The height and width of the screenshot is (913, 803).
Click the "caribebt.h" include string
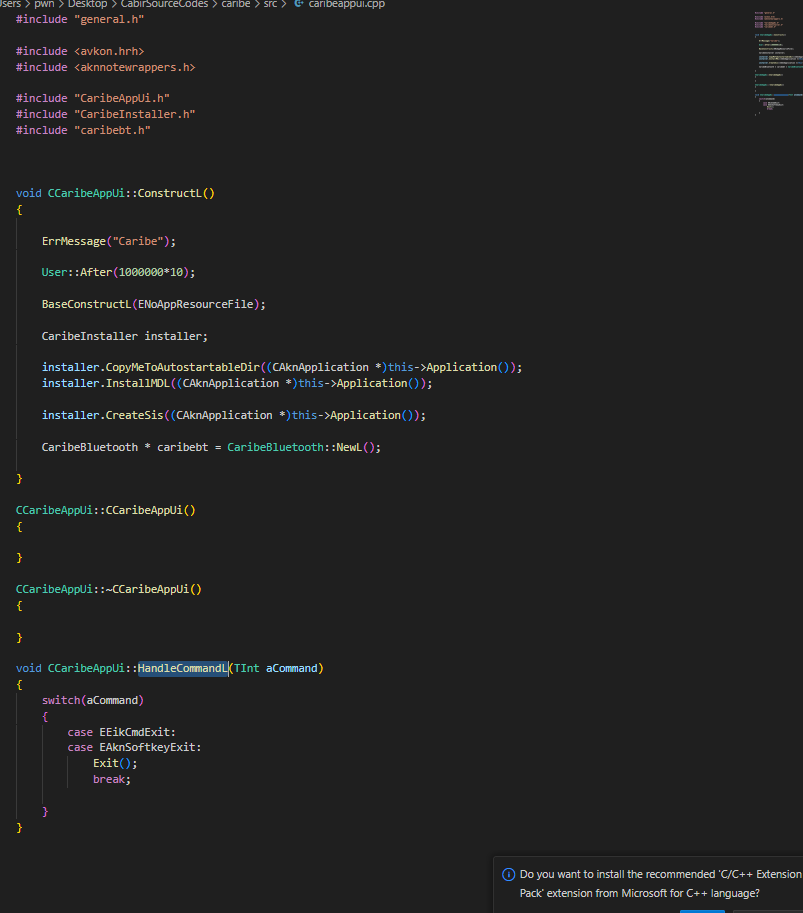[112, 130]
